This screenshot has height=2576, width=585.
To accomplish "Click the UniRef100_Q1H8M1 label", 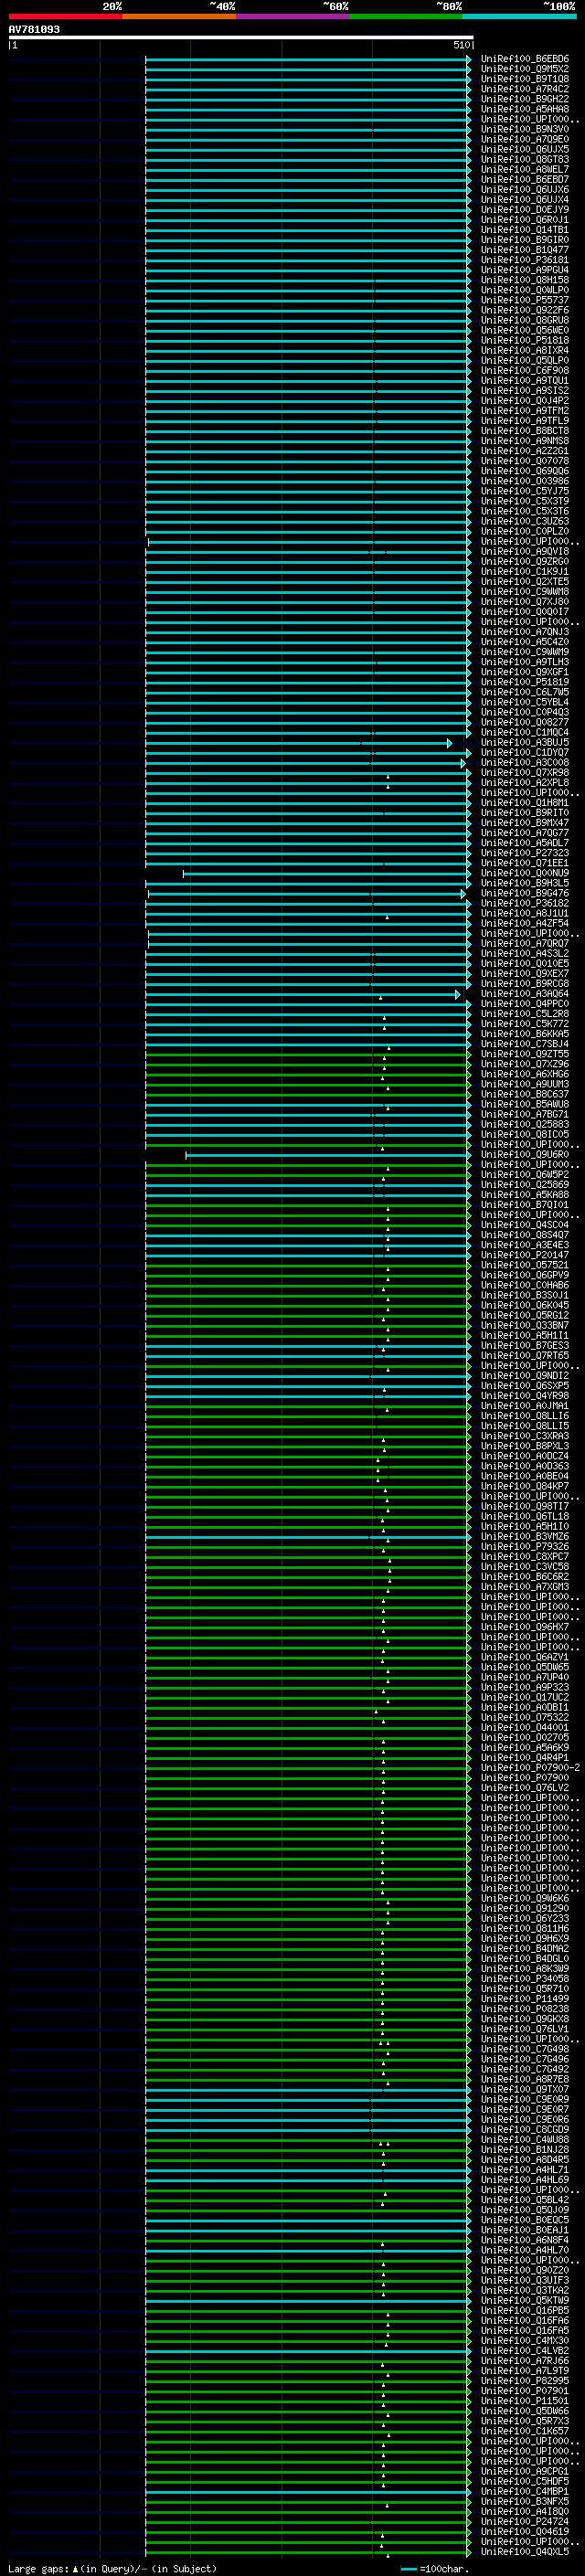I will pos(524,803).
